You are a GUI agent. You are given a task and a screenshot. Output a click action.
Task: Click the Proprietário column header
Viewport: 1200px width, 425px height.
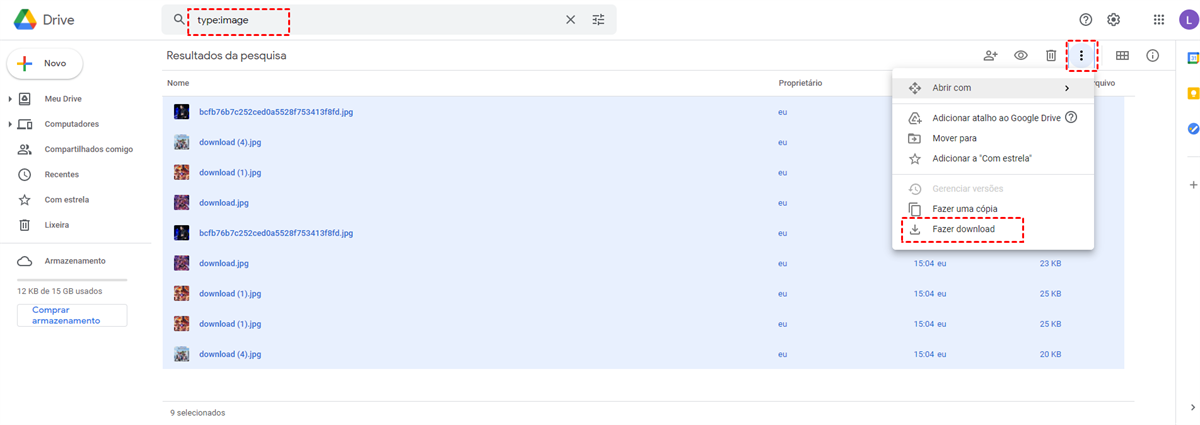[x=800, y=83]
